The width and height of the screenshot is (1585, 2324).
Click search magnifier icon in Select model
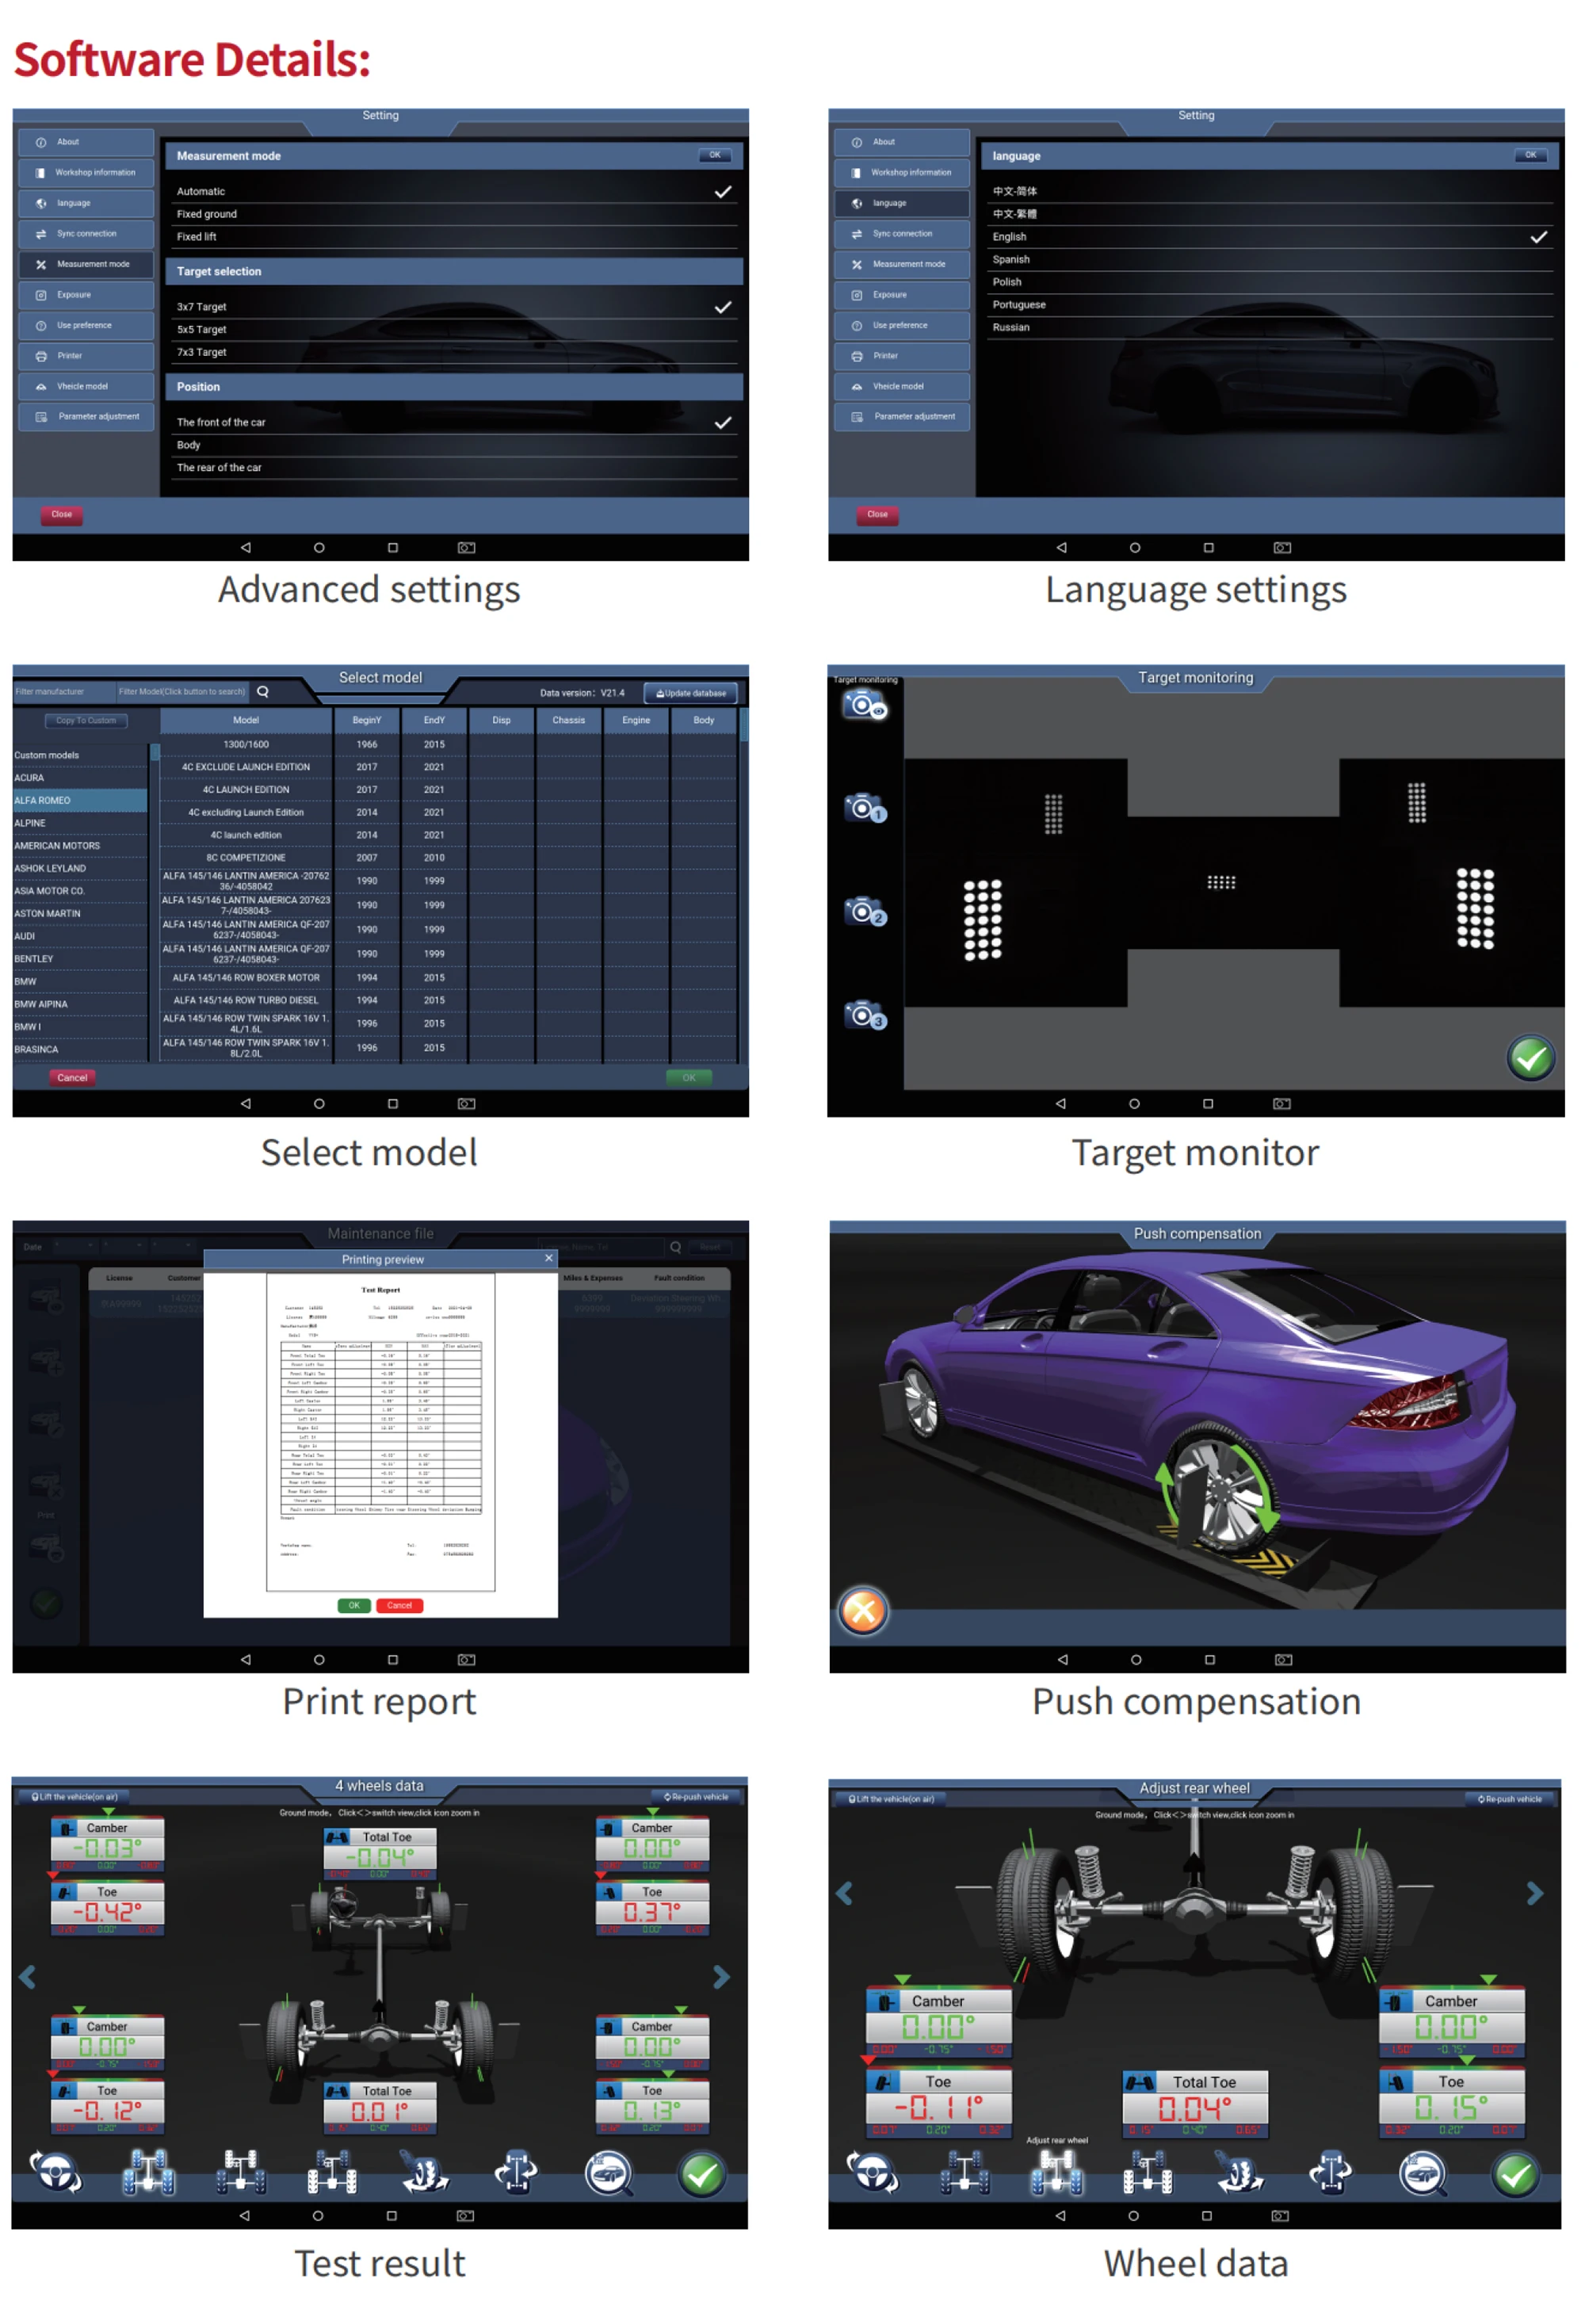263,692
